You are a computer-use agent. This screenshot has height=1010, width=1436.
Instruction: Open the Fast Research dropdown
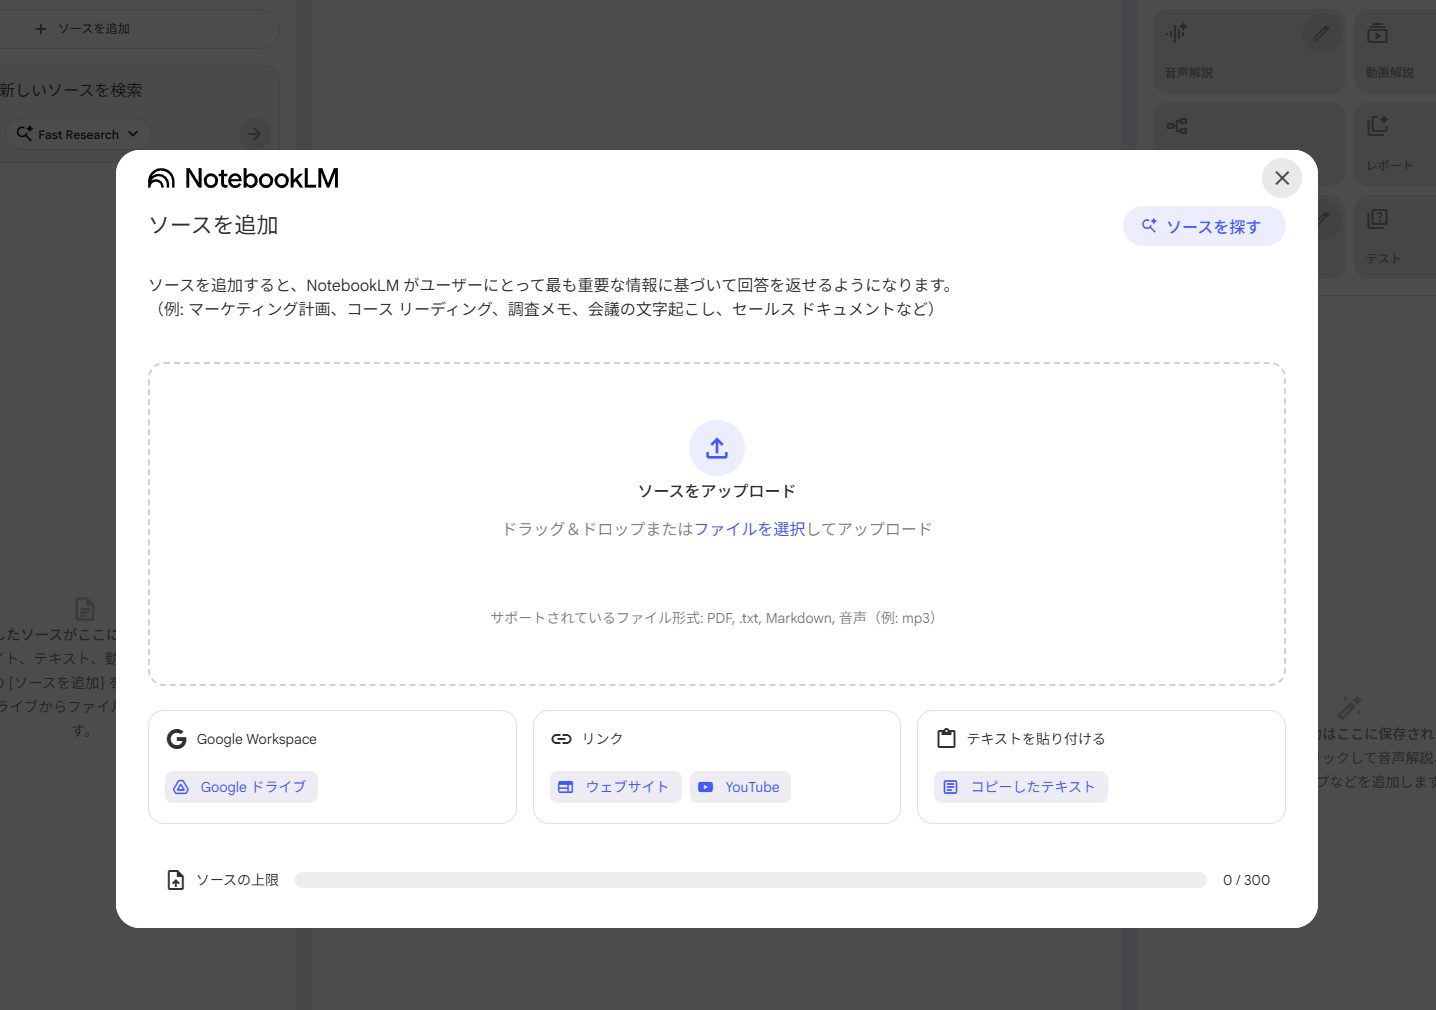[78, 134]
